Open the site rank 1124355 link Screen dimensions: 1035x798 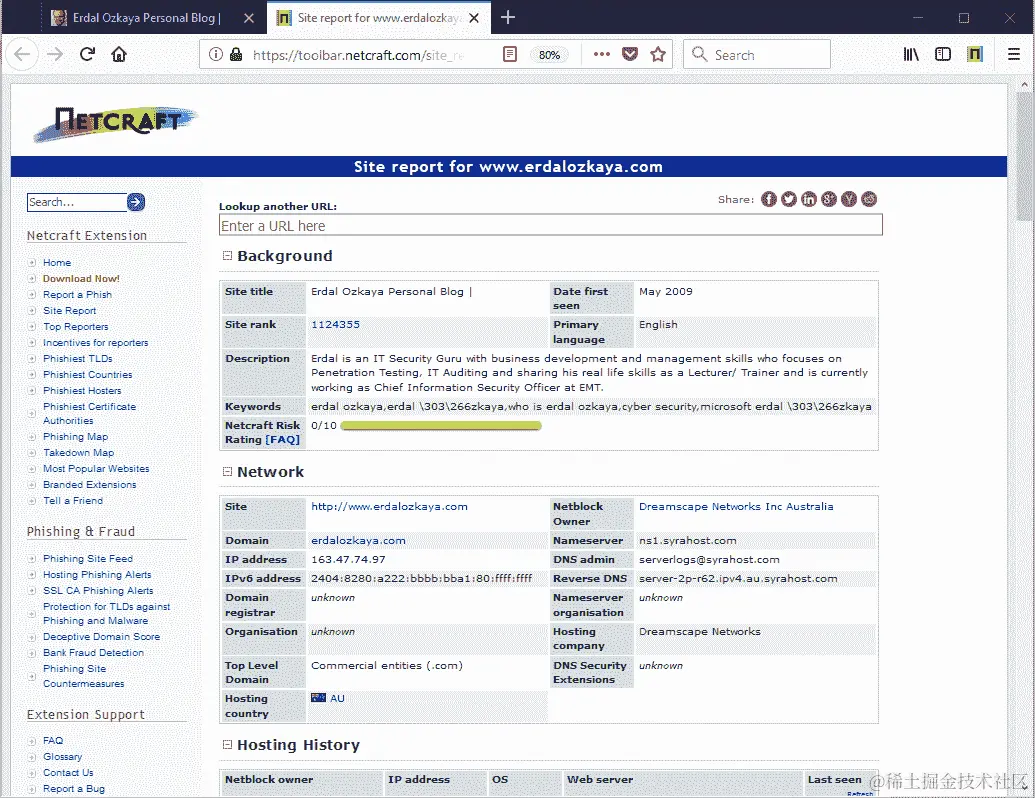[335, 325]
